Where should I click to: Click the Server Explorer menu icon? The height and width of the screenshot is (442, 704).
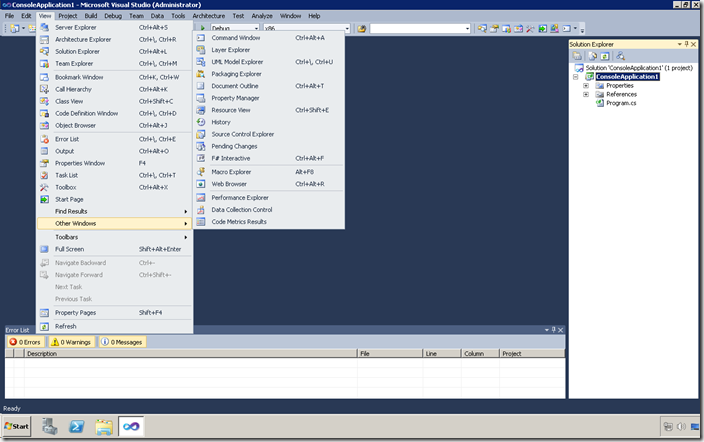pos(44,27)
